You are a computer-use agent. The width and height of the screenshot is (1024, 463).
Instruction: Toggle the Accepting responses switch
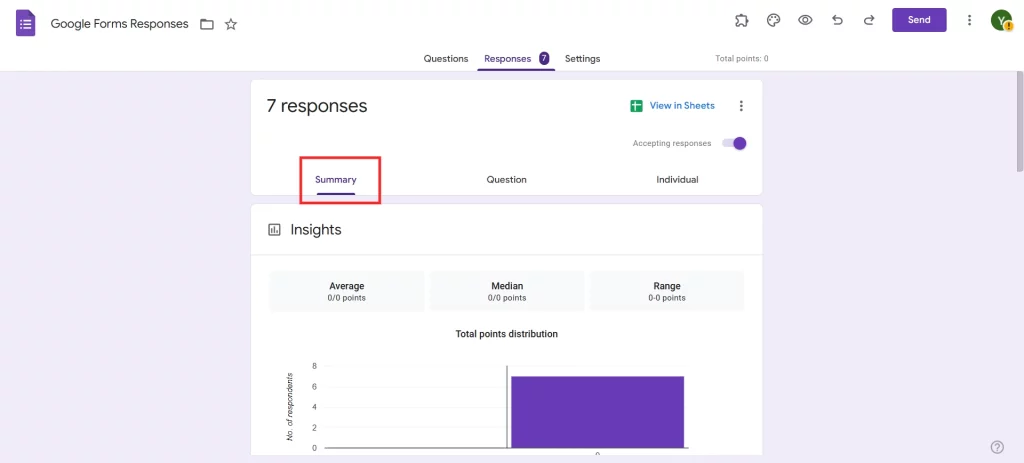point(734,144)
